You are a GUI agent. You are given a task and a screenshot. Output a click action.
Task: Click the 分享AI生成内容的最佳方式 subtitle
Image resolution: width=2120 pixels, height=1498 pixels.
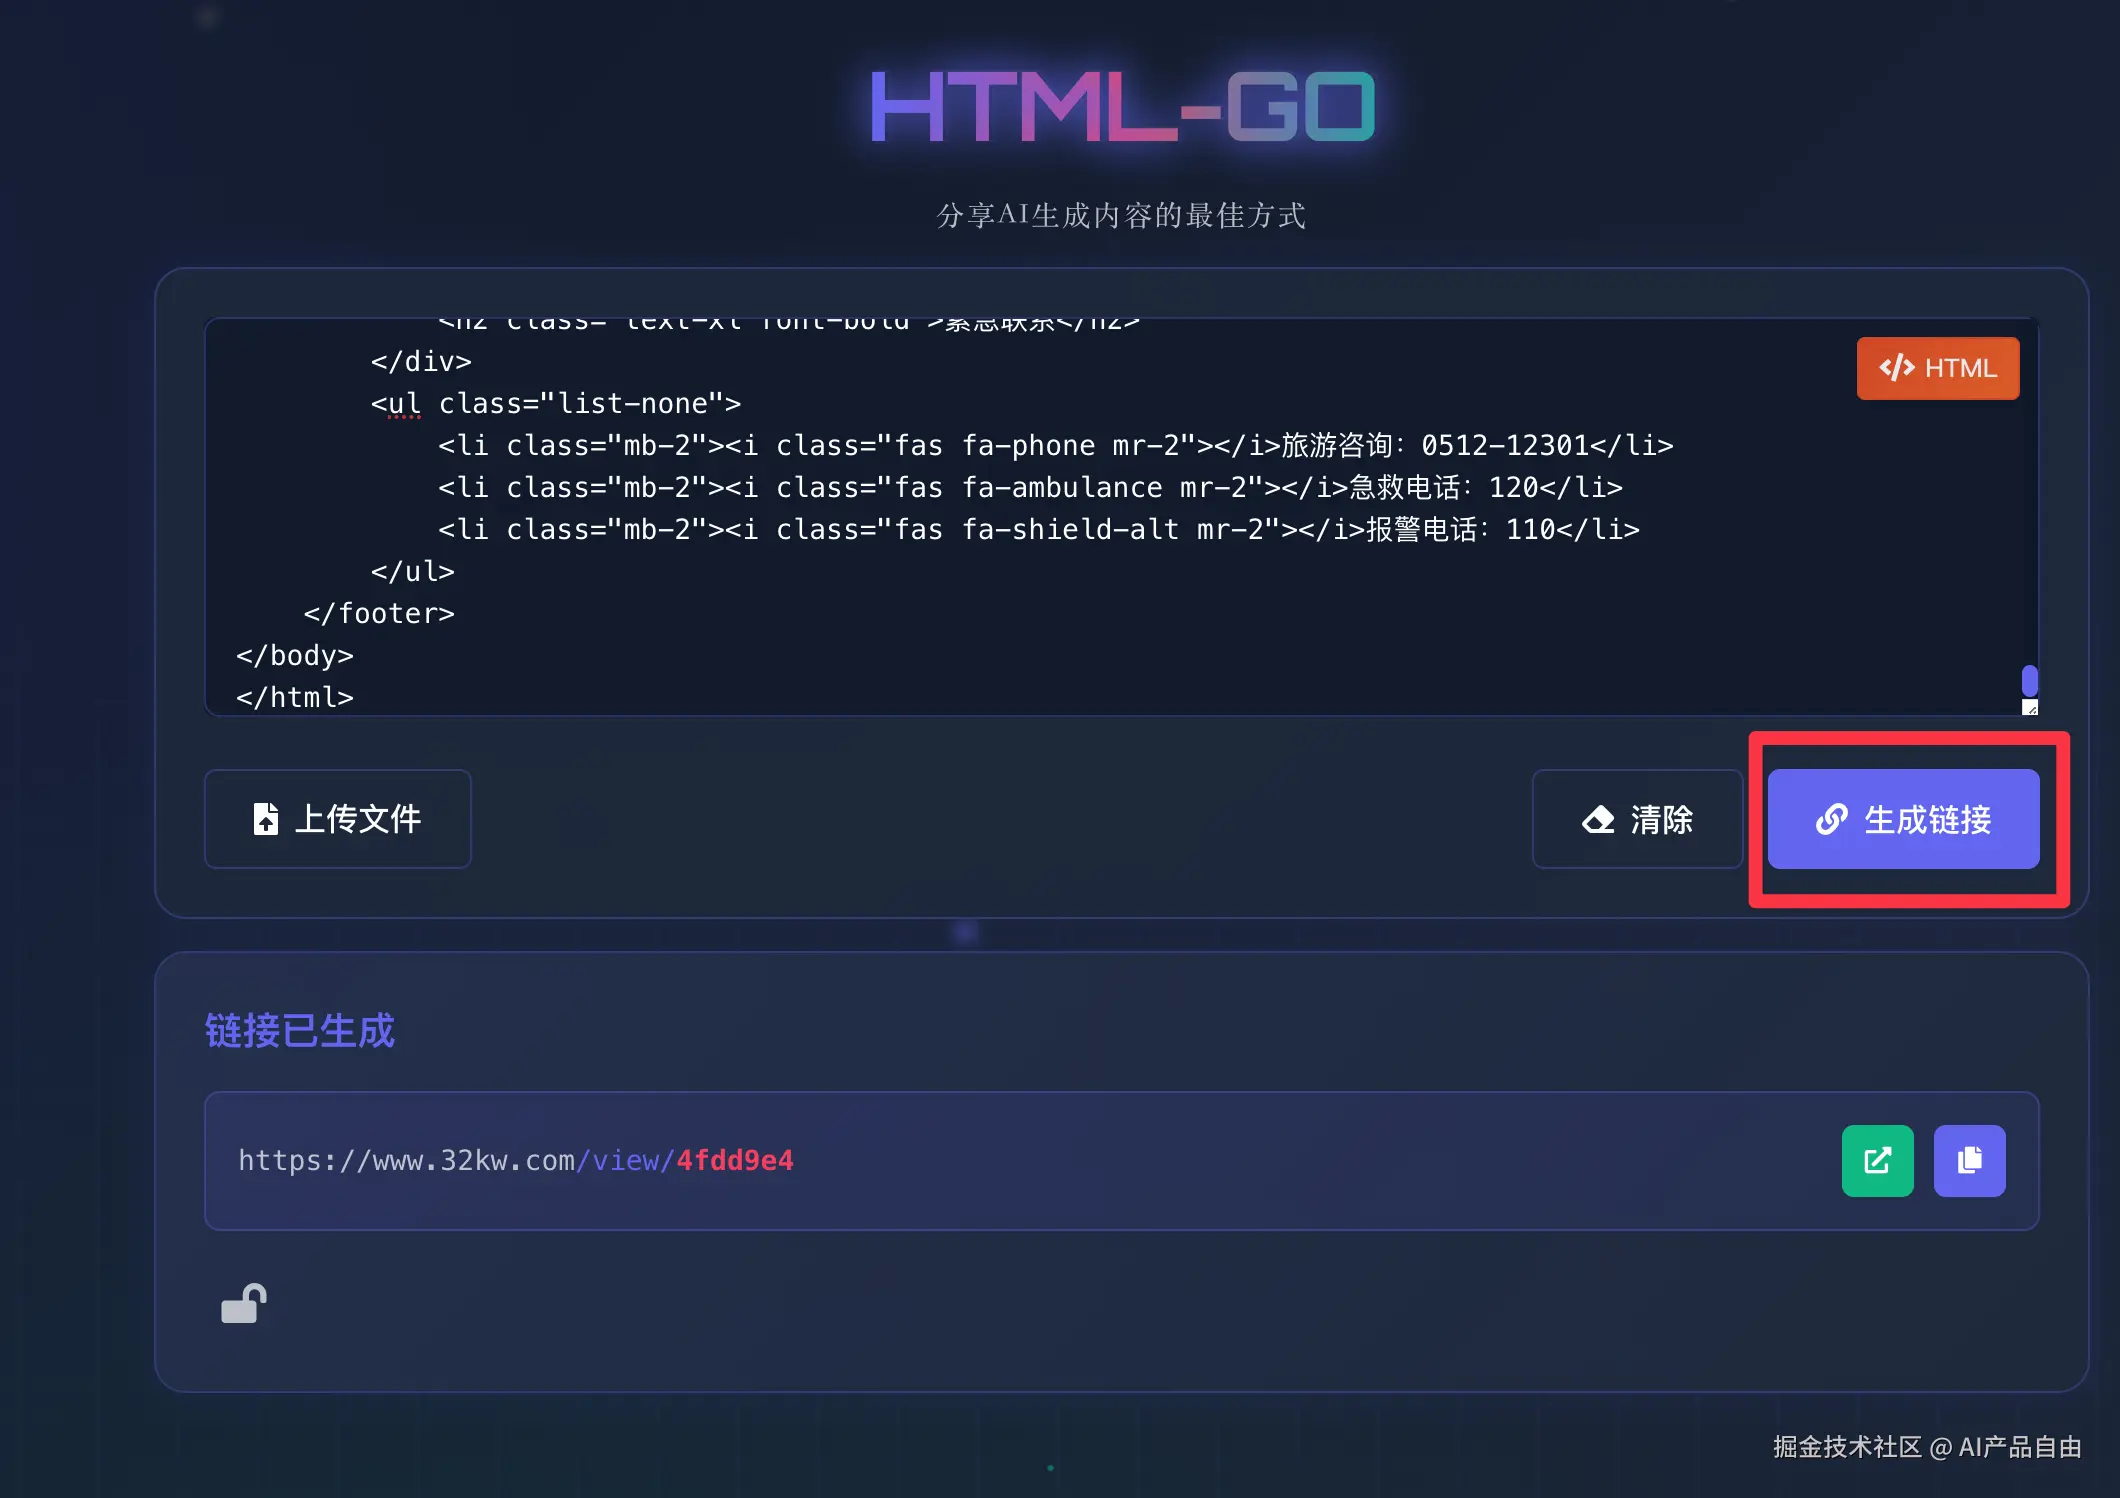pos(1121,215)
